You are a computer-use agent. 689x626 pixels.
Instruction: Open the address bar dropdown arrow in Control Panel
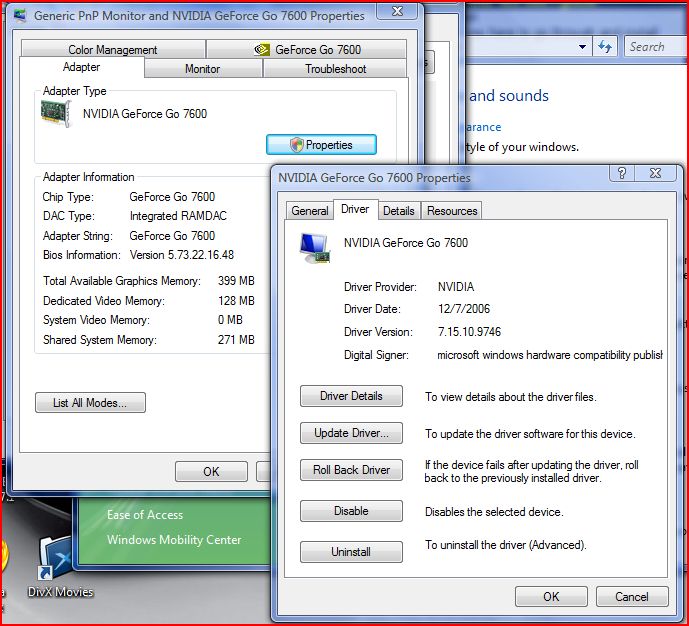(582, 47)
